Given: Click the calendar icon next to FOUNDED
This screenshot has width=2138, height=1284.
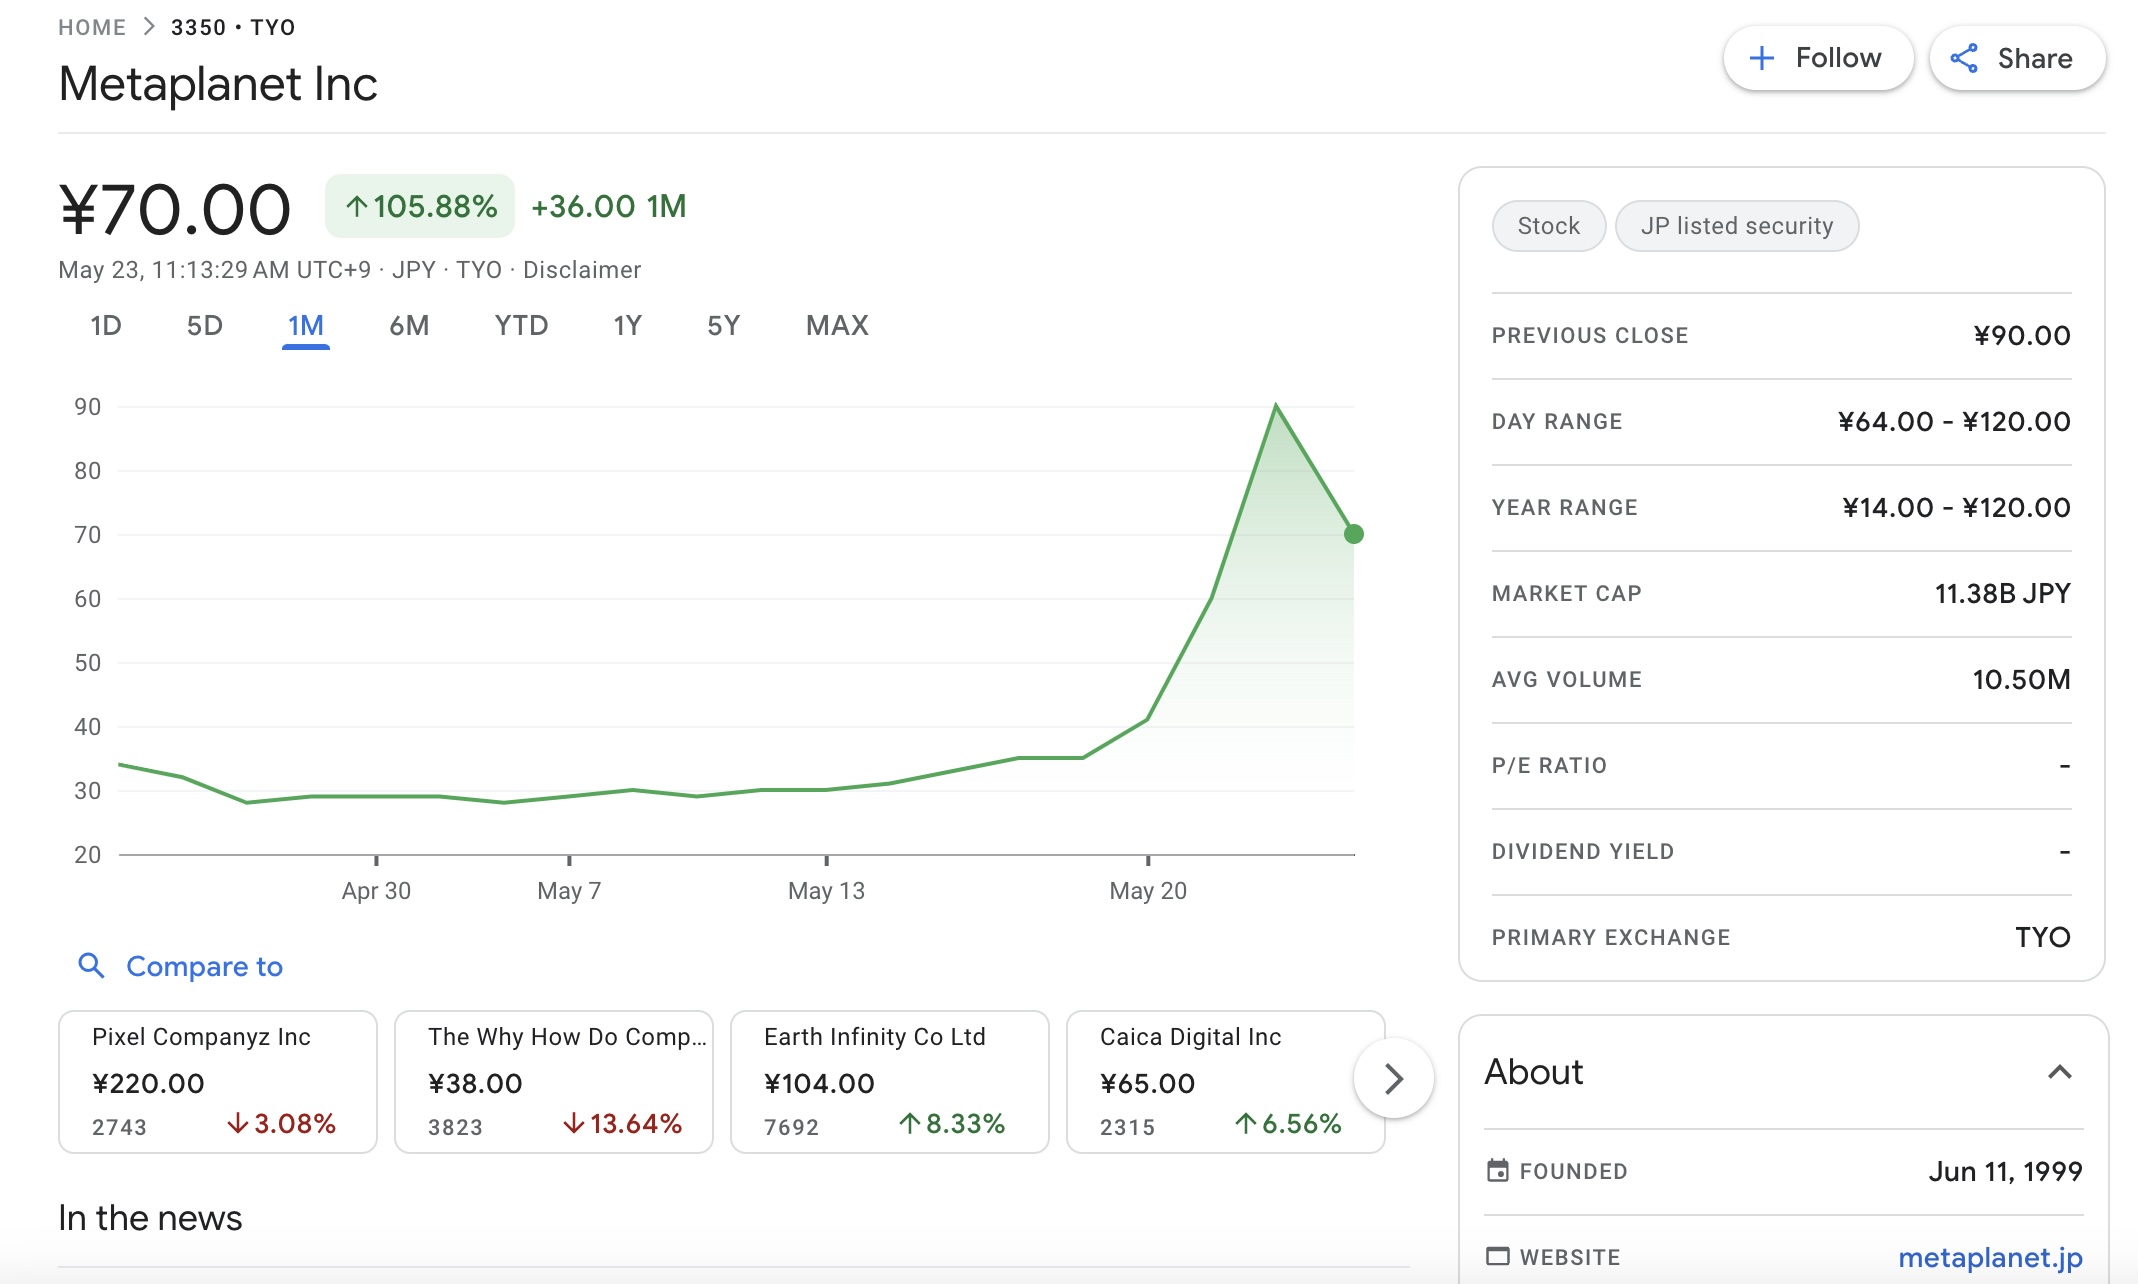Looking at the screenshot, I should [1498, 1171].
